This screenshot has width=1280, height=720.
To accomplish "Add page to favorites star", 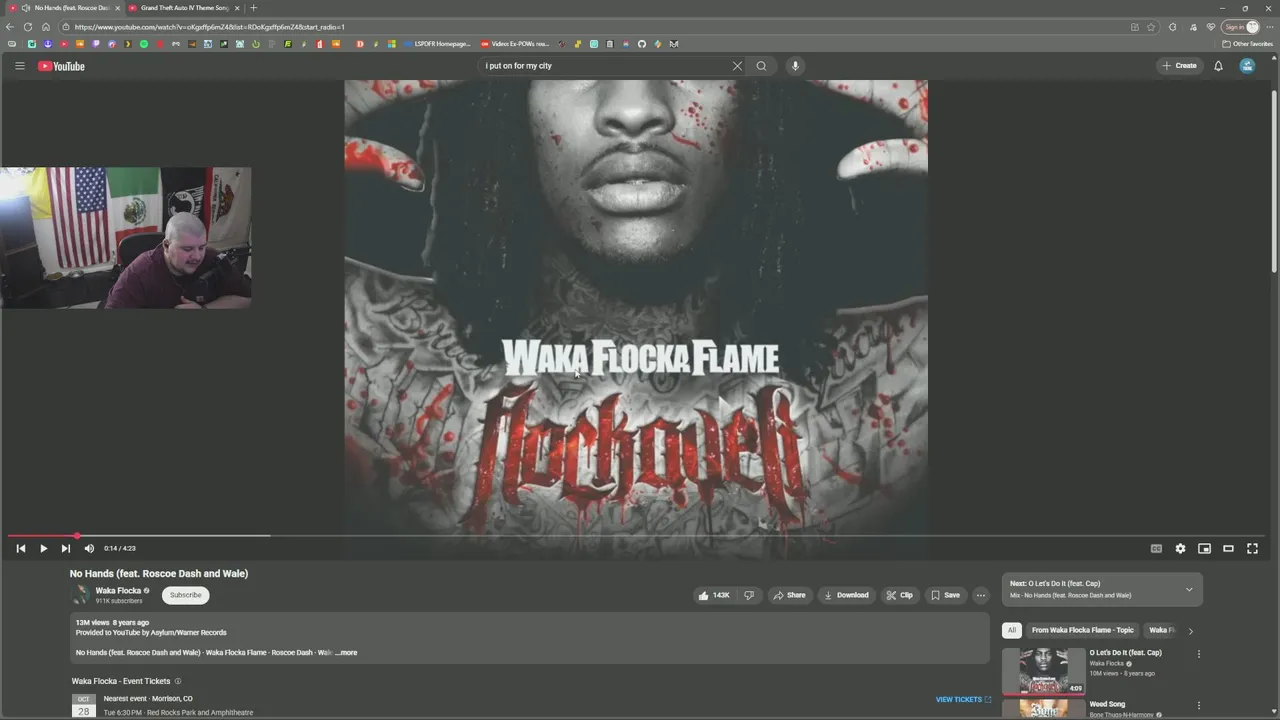I will 1151,27.
